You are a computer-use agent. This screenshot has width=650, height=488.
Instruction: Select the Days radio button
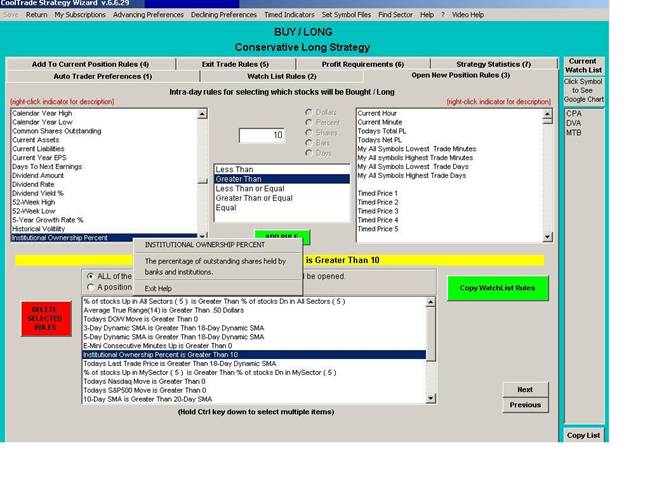pyautogui.click(x=308, y=153)
